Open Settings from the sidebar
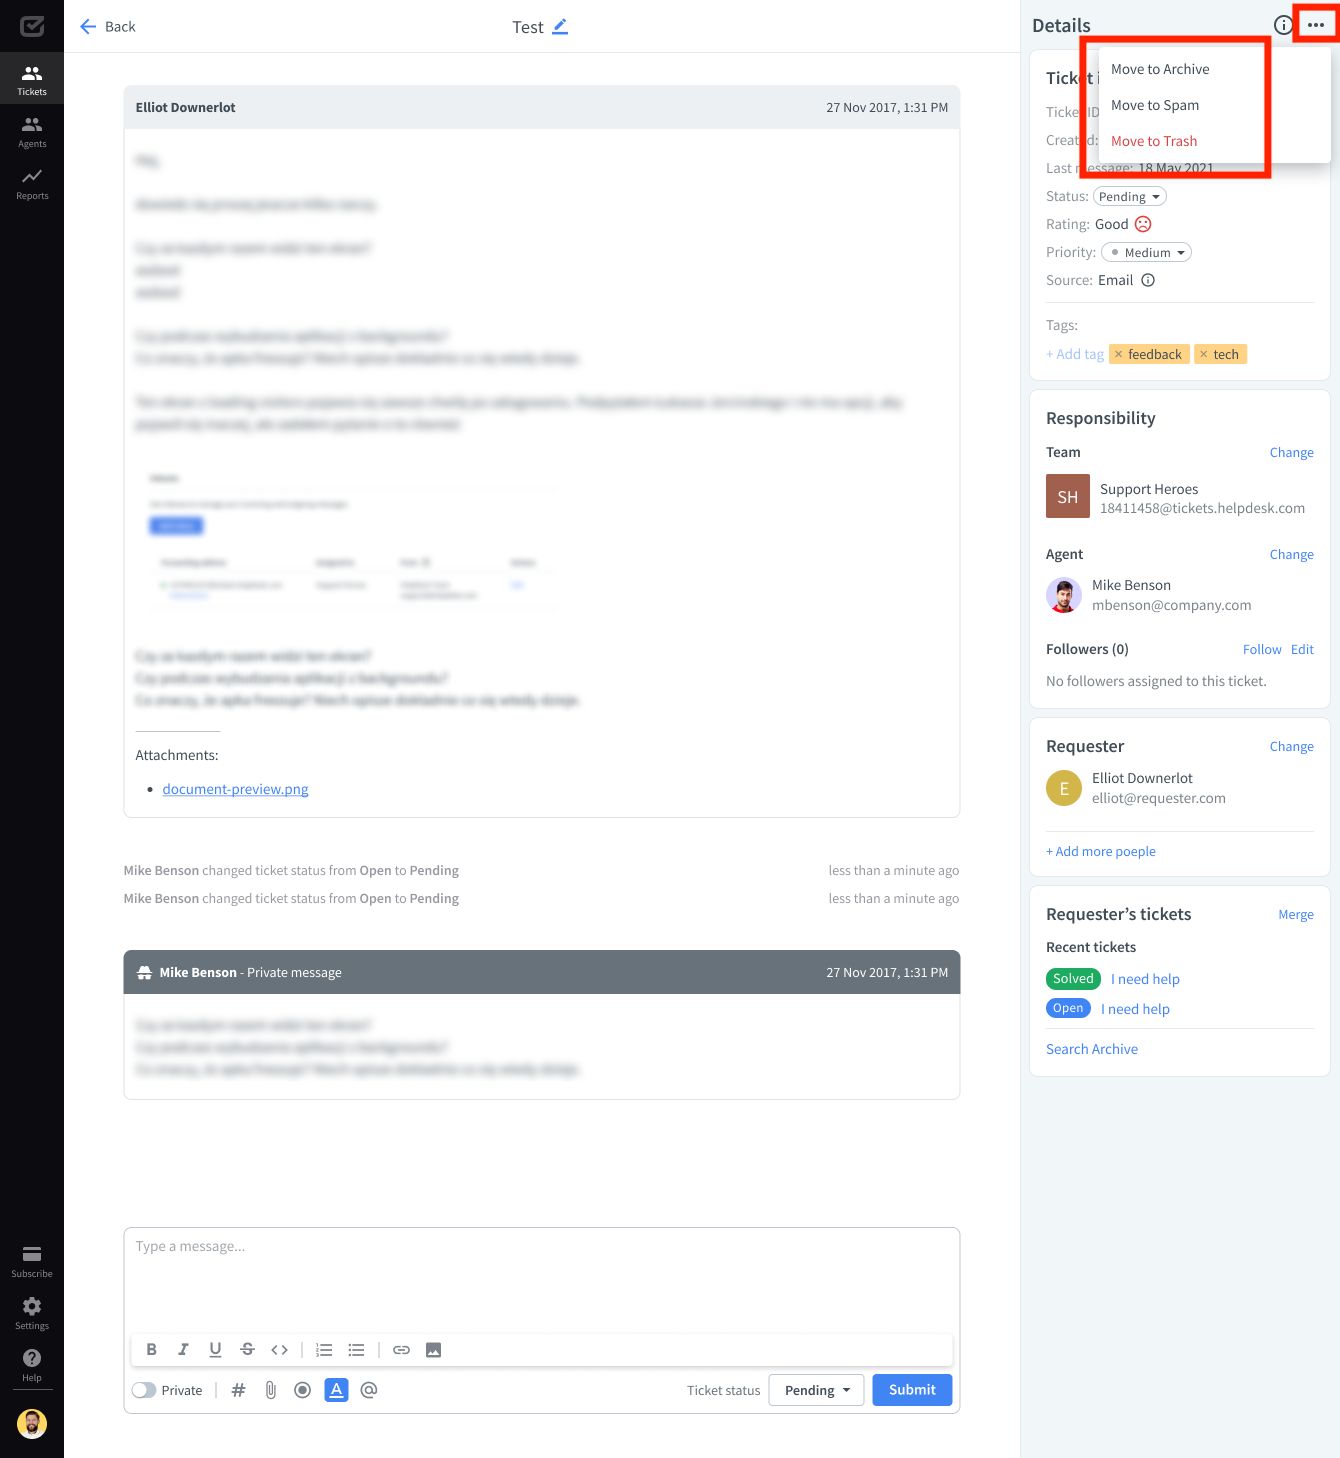 pyautogui.click(x=32, y=1313)
